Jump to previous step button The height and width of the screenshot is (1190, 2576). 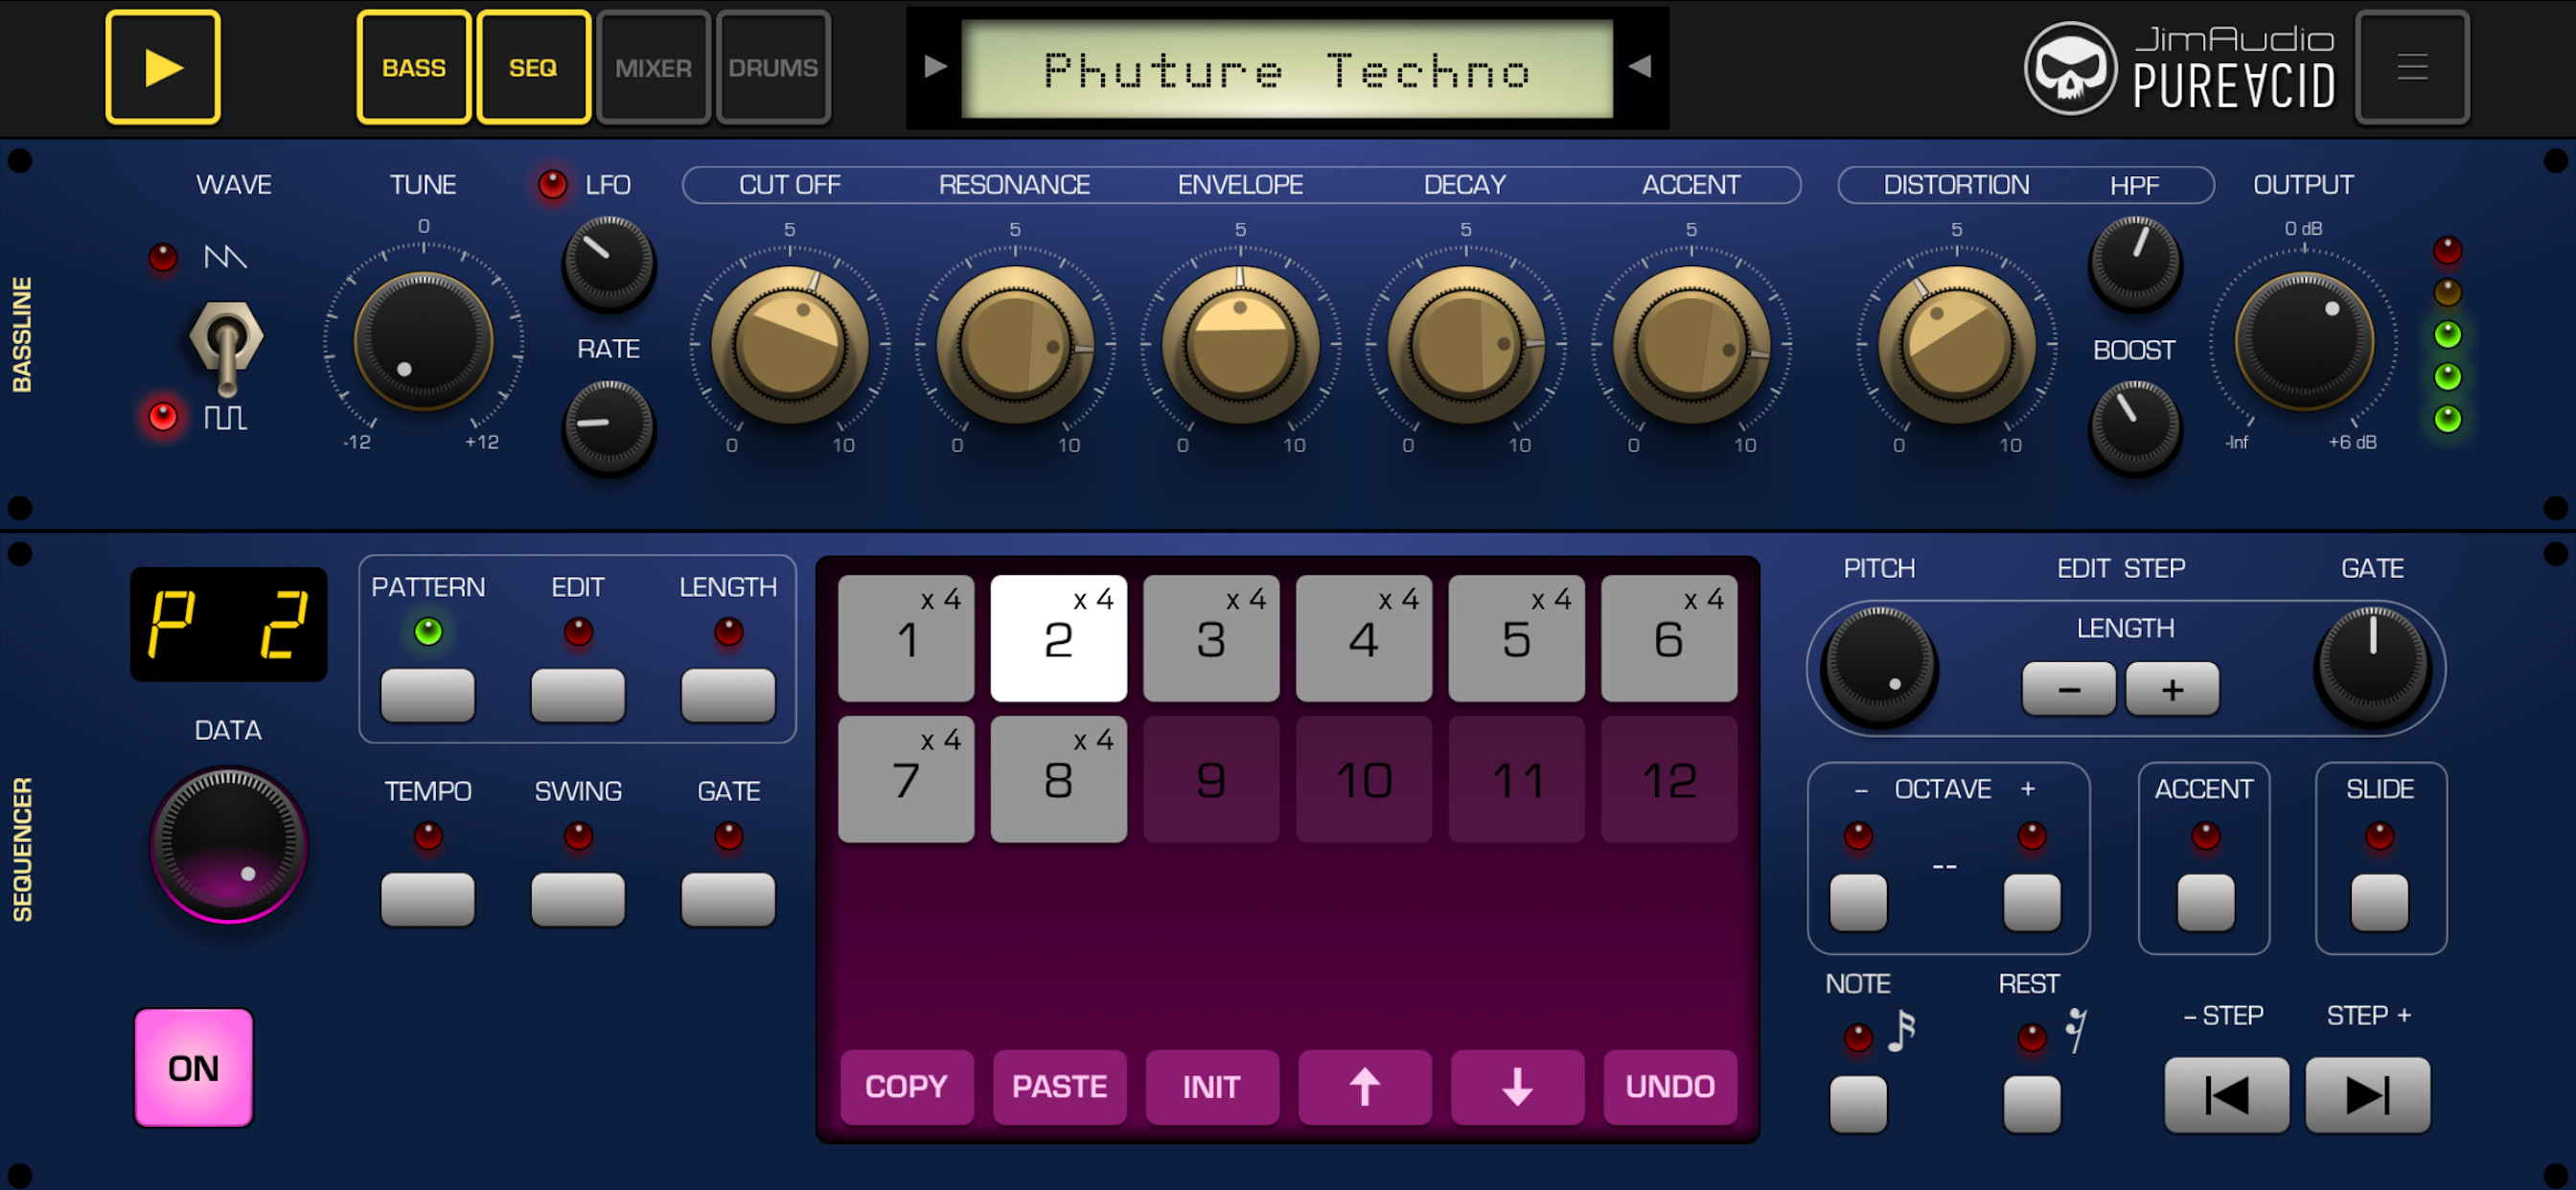pos(2225,1095)
